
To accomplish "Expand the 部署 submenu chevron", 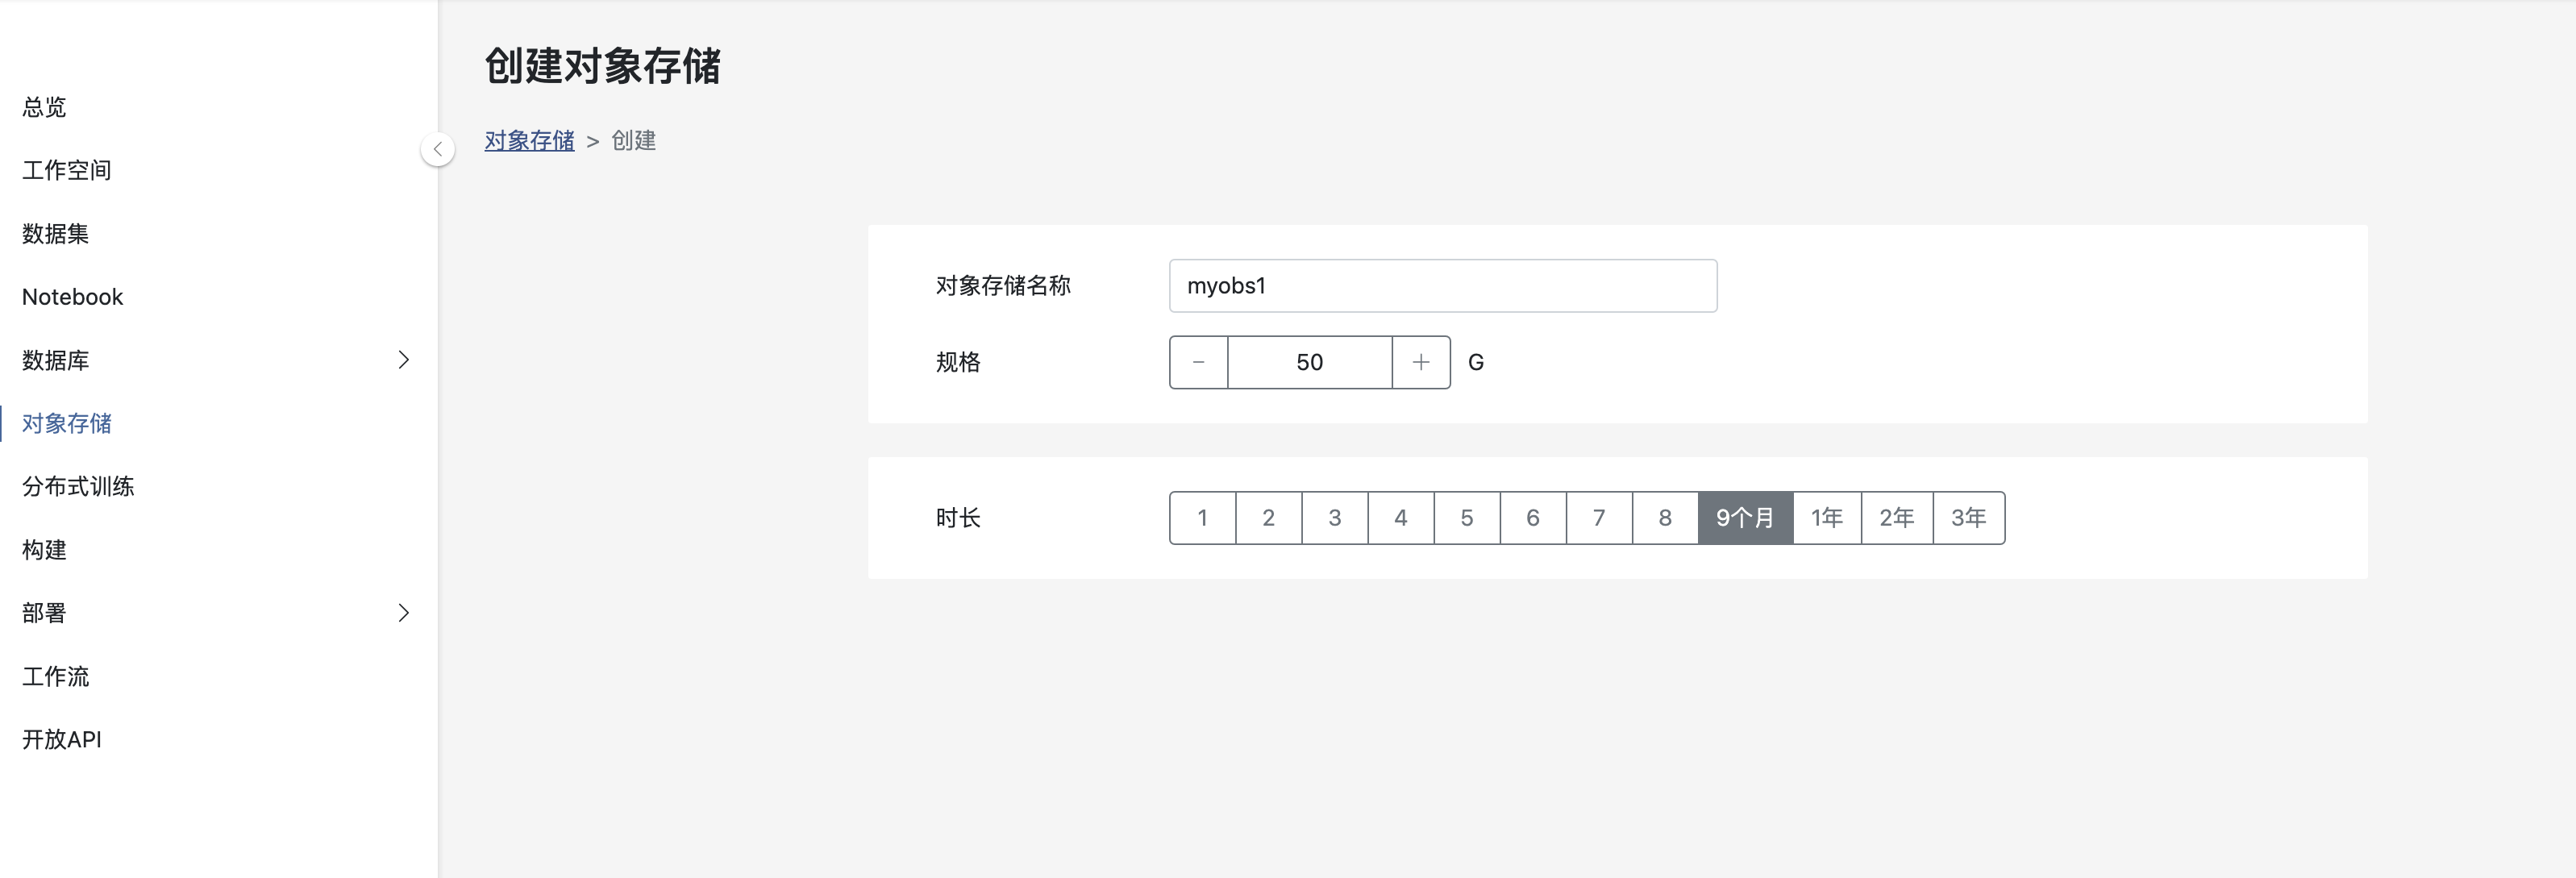I will (403, 613).
